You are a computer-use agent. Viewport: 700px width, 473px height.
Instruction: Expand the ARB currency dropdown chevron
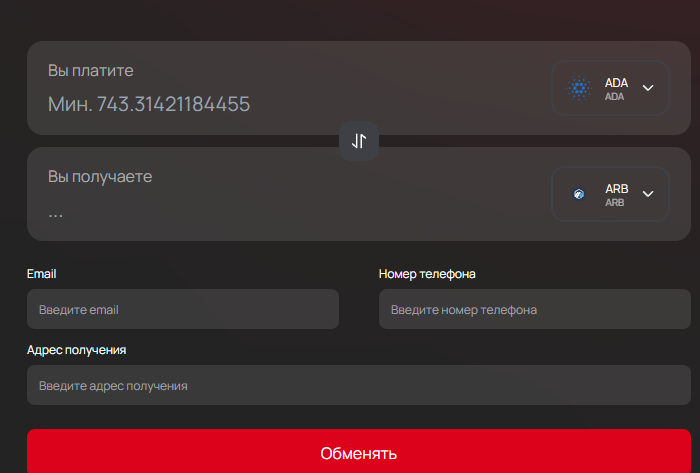click(x=648, y=194)
